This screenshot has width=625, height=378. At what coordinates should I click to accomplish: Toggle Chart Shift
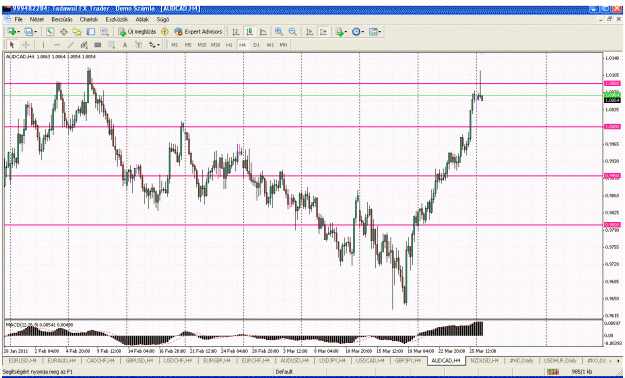(323, 32)
